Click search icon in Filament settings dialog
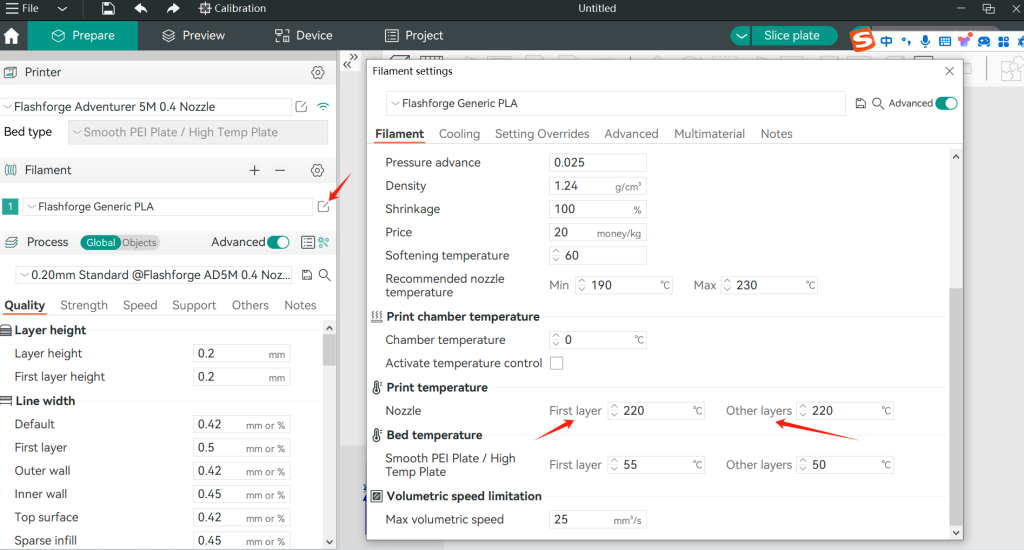Screen dimensions: 1024x550 click(877, 104)
